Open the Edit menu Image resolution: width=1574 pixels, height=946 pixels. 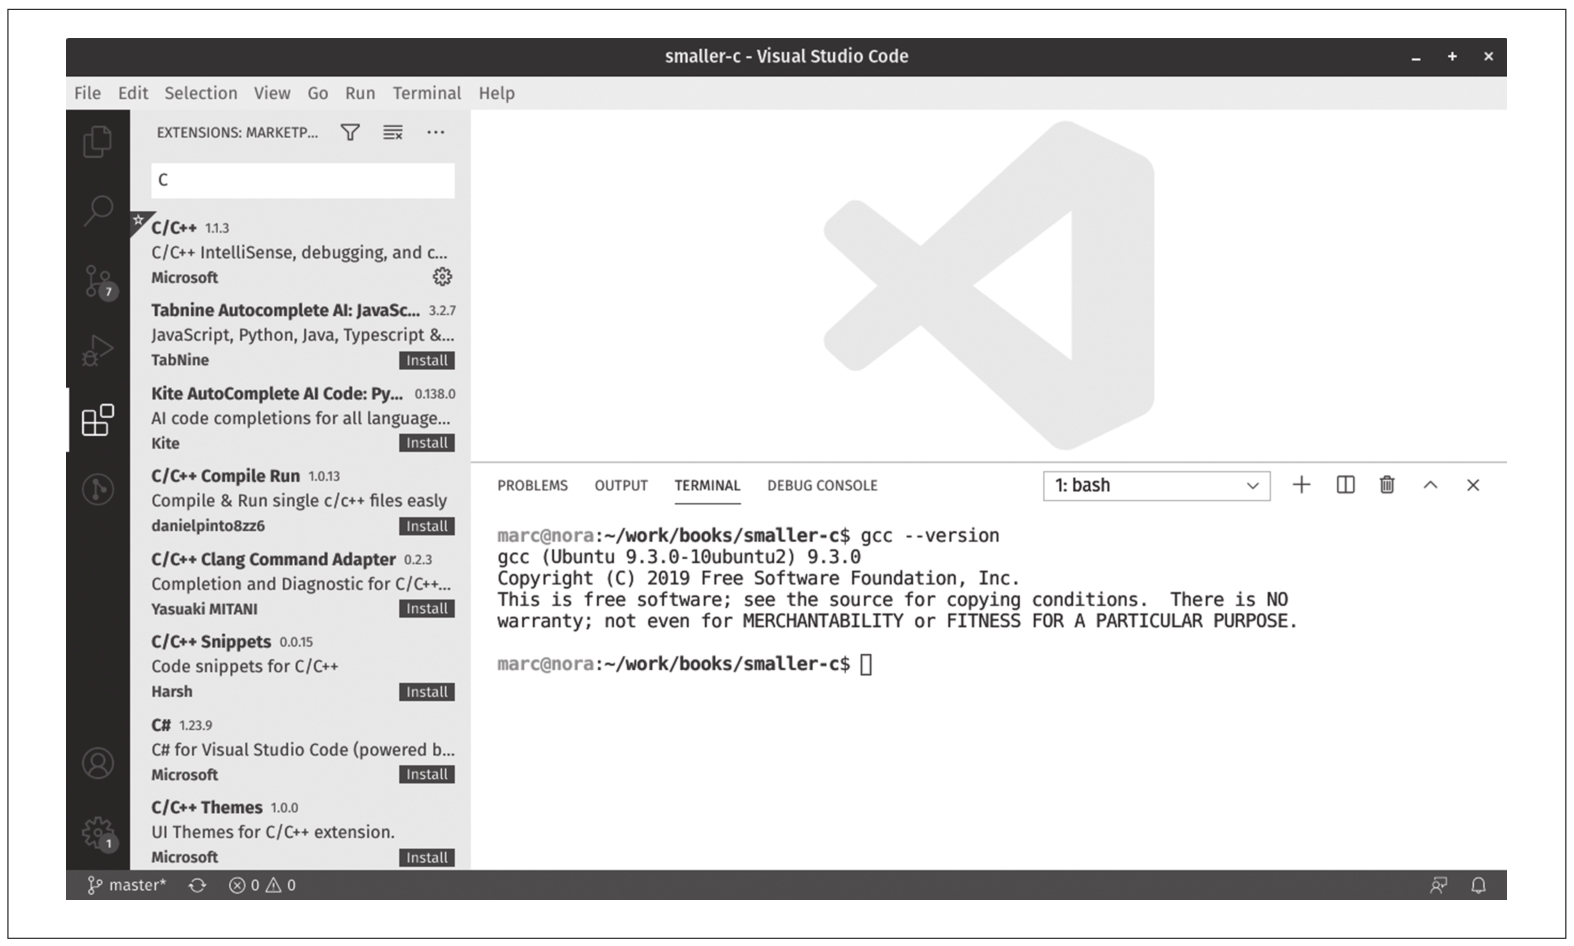[133, 93]
